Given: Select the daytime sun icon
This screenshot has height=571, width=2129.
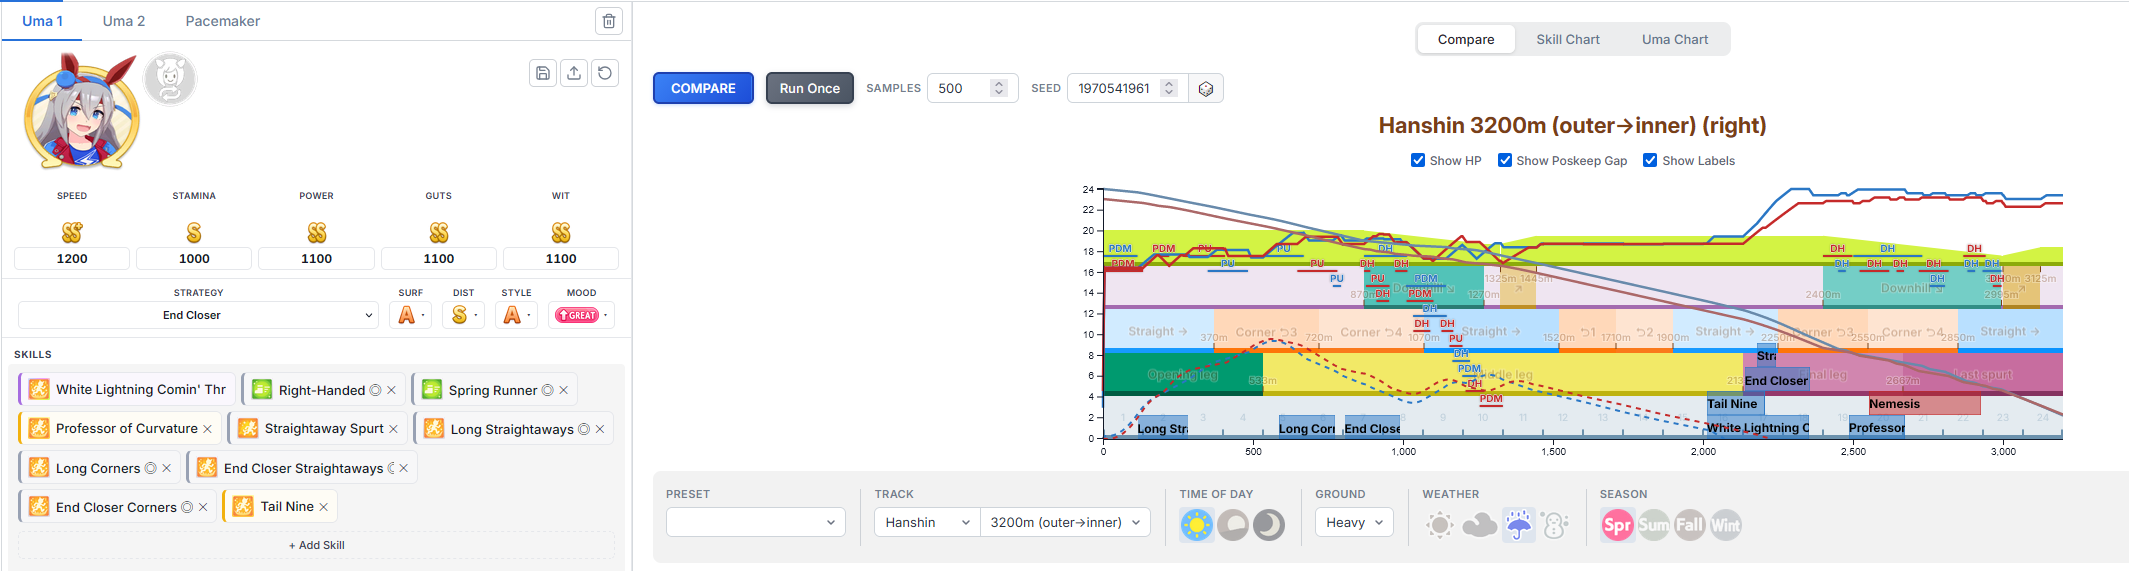Looking at the screenshot, I should click(1196, 524).
